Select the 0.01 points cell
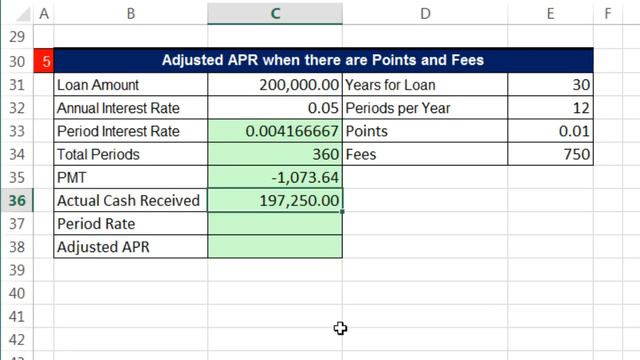This screenshot has height=360, width=640. tap(550, 131)
